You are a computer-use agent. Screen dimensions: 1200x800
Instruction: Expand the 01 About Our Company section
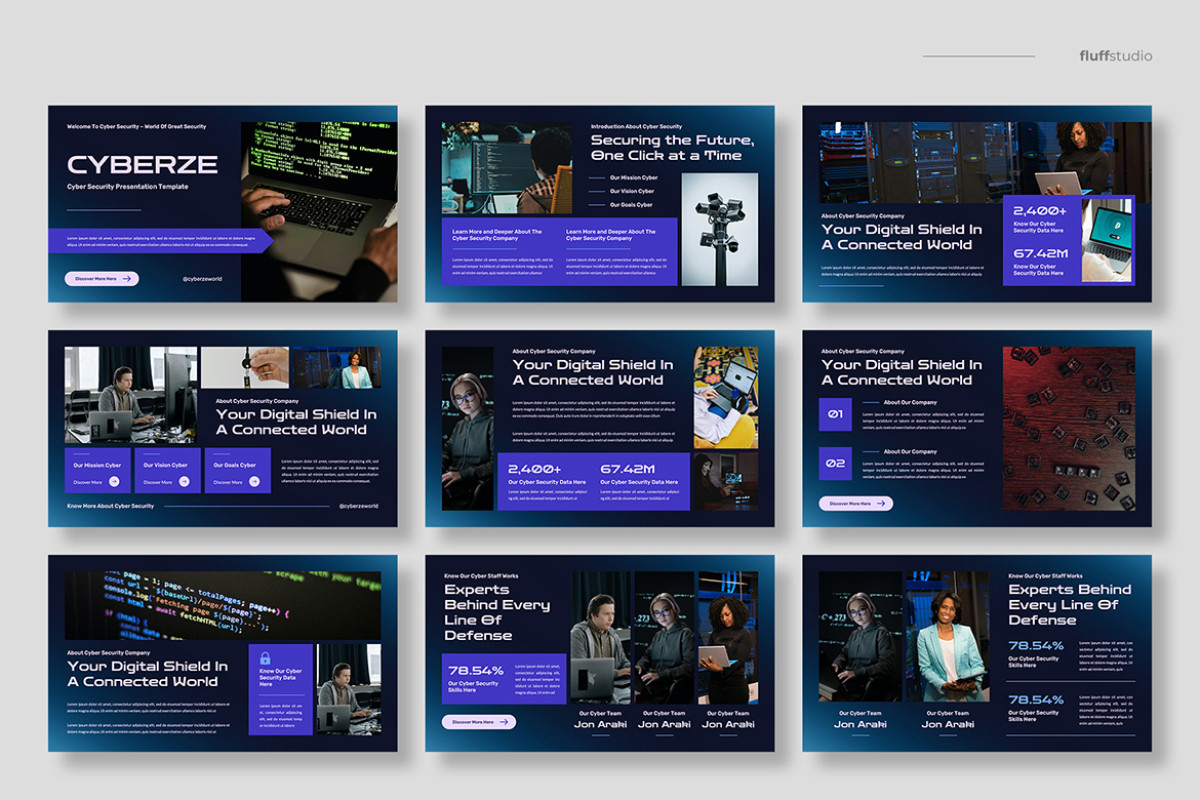[834, 414]
